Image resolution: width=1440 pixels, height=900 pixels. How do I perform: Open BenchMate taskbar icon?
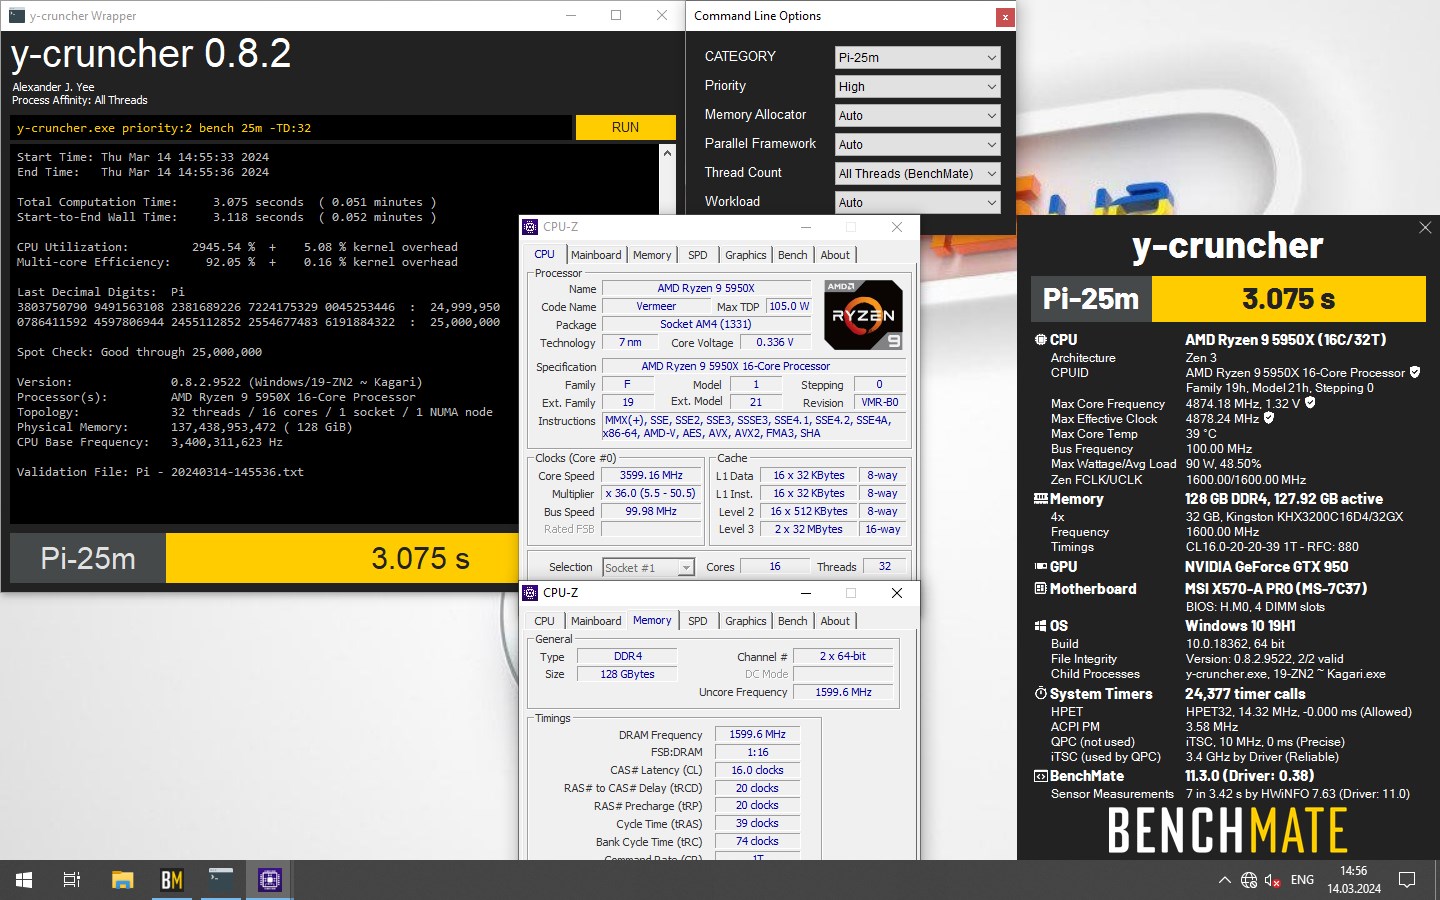(x=172, y=880)
